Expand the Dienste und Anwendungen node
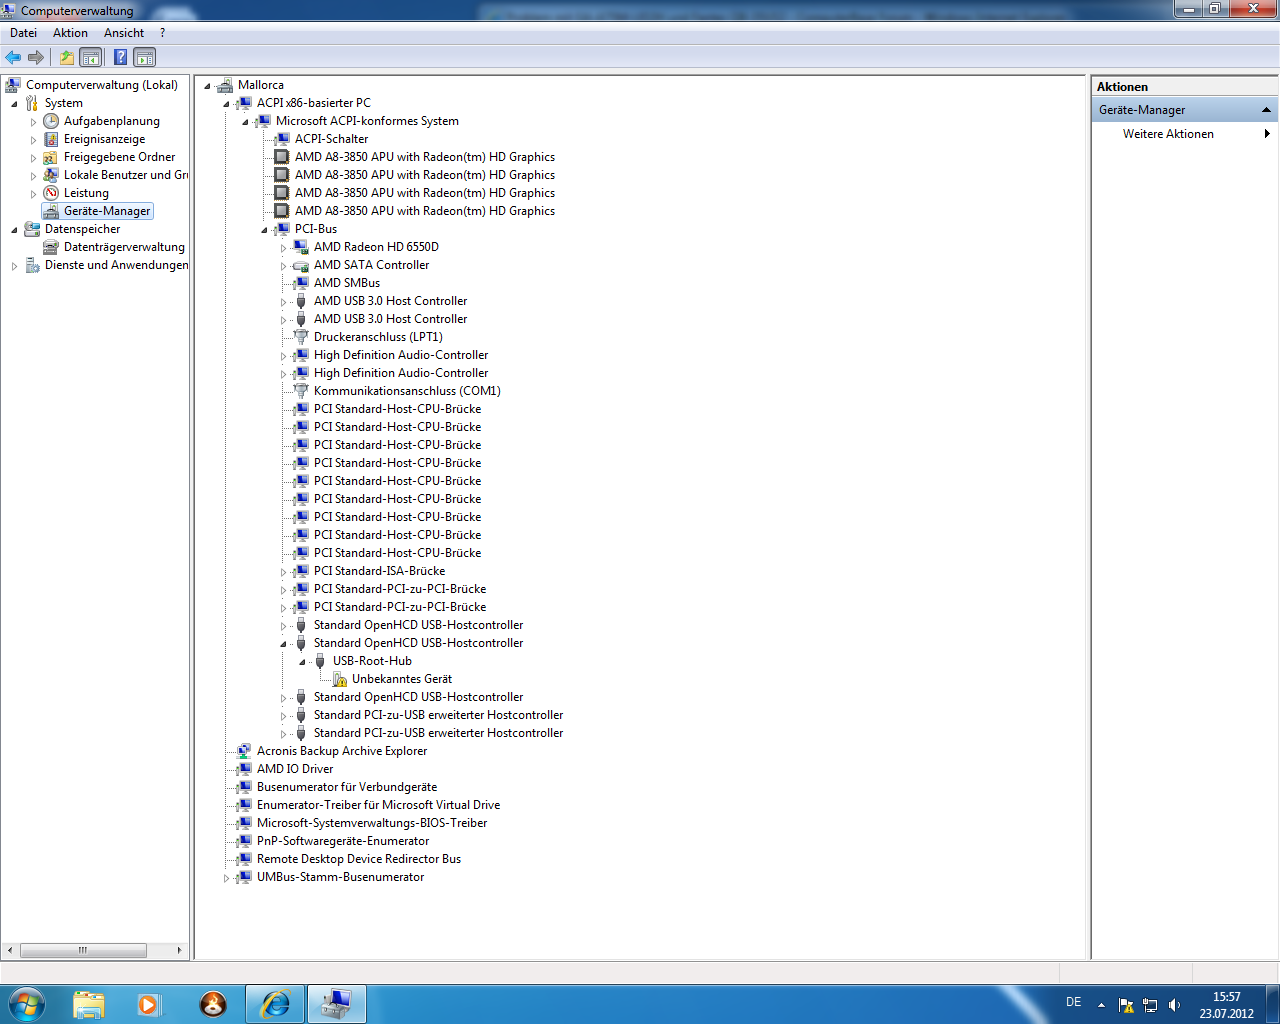 click(14, 266)
